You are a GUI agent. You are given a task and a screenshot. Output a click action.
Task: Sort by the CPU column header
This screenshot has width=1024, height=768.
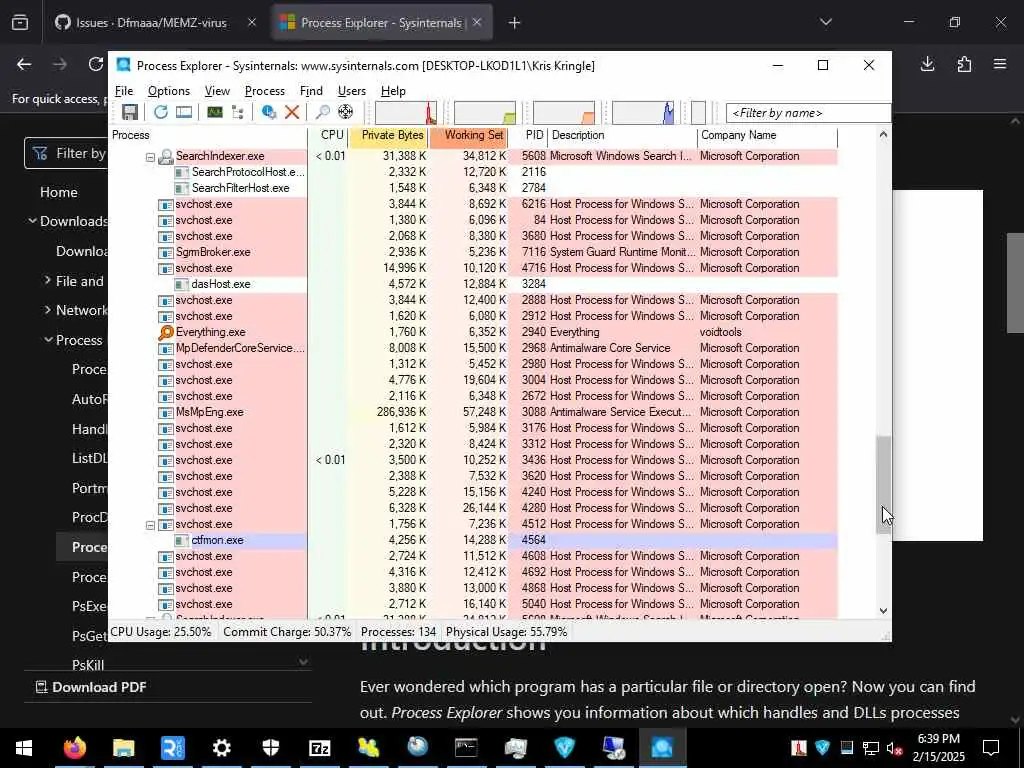[x=327, y=135]
